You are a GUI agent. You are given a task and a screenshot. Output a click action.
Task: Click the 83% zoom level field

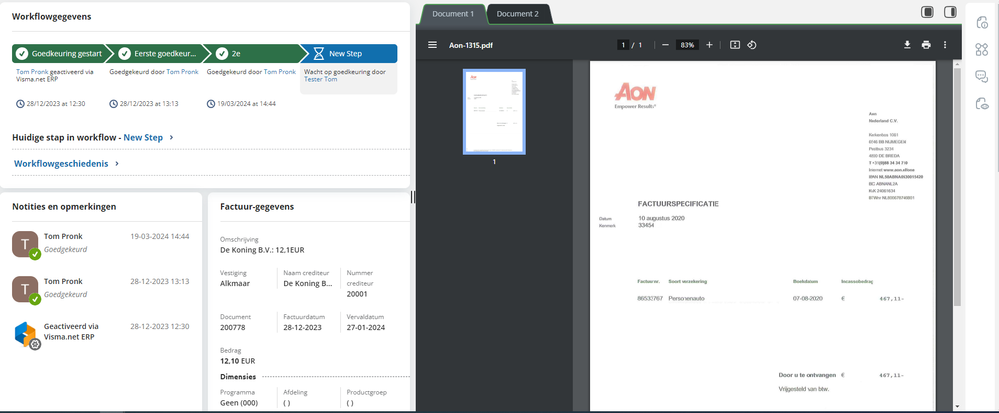(687, 45)
